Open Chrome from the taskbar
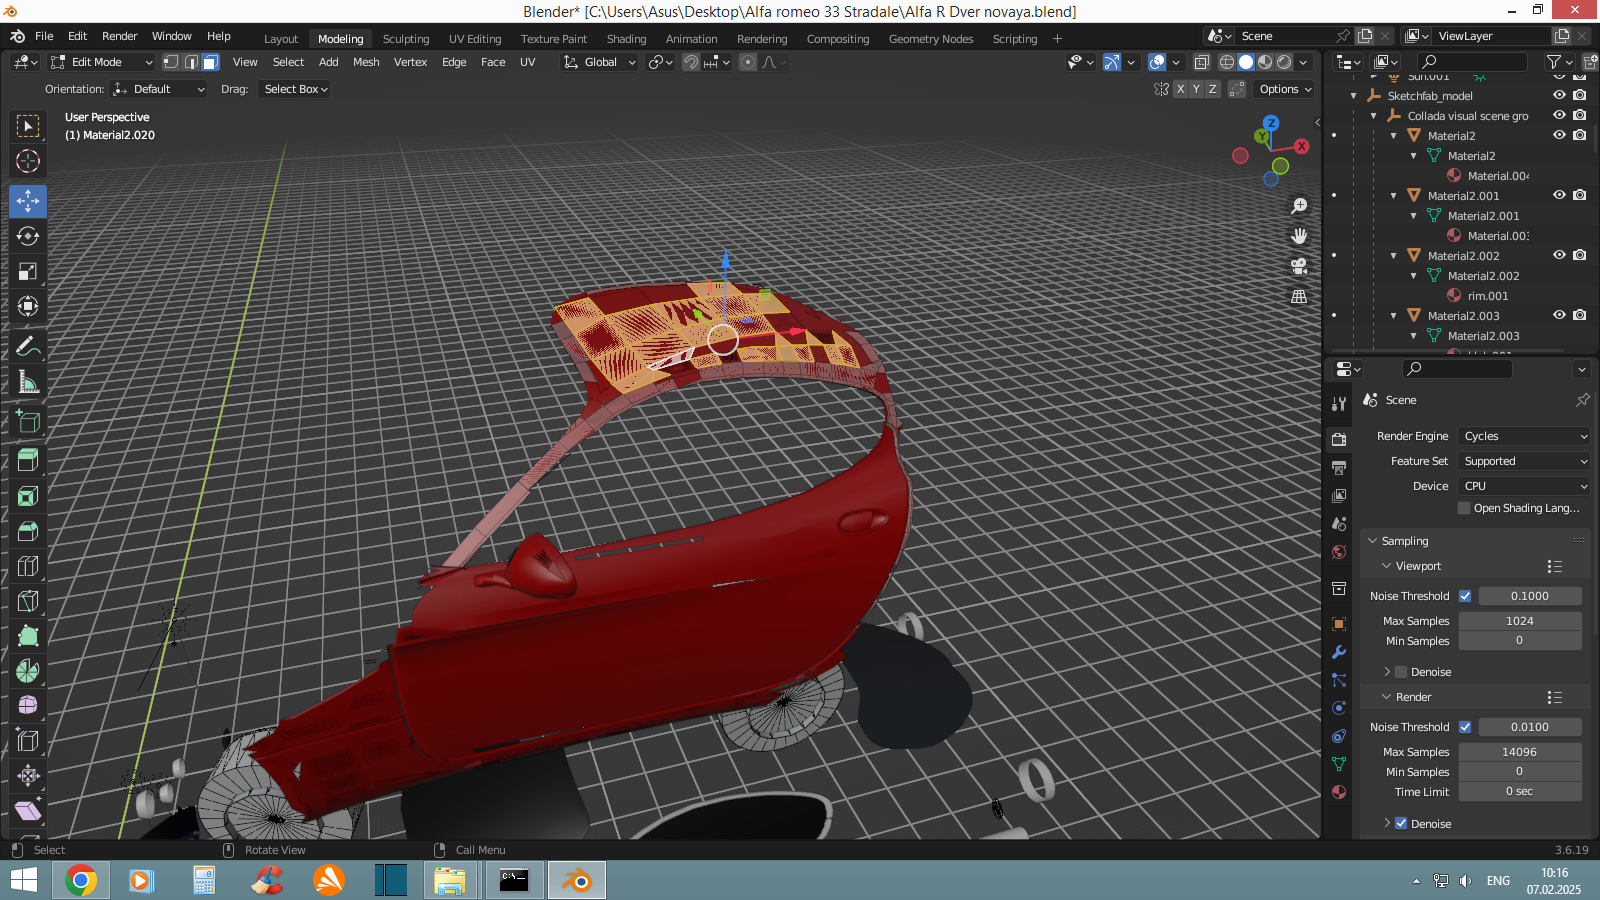 tap(81, 880)
